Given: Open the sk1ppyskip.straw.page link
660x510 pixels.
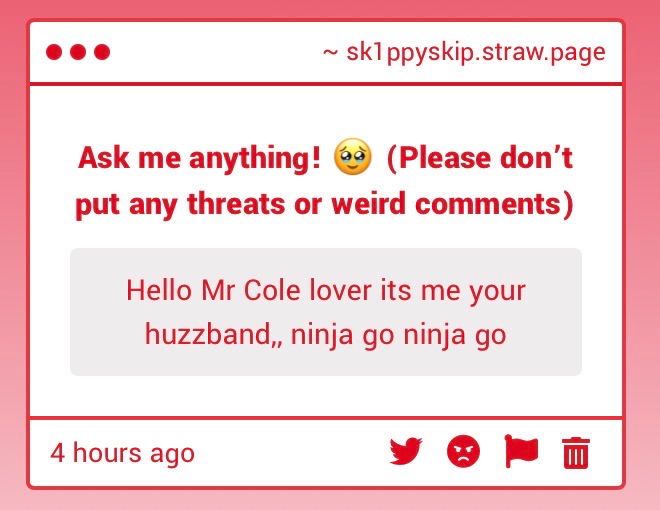Looking at the screenshot, I should pos(476,52).
